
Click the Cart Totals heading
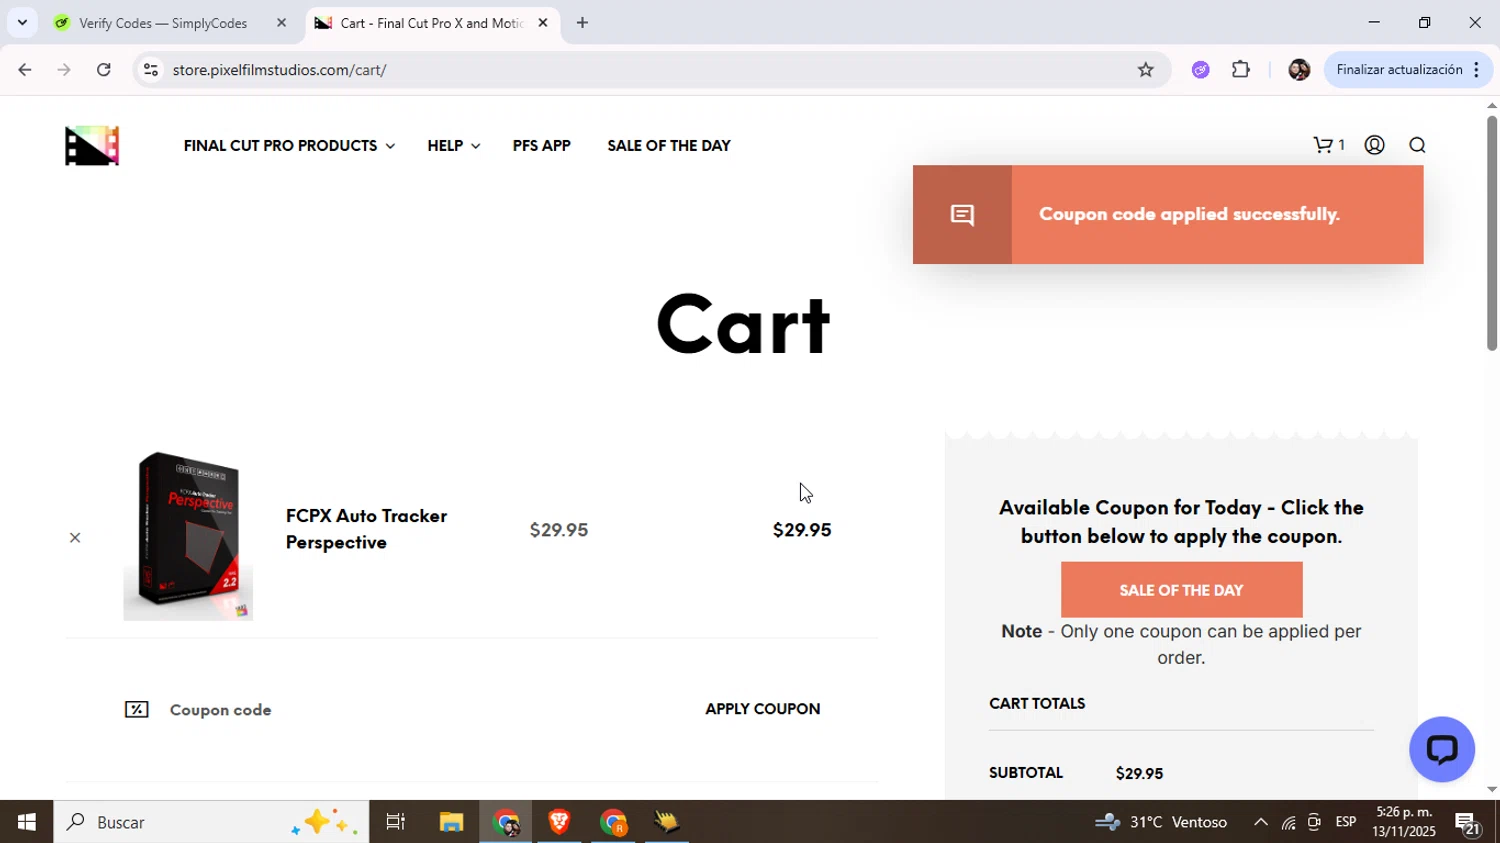pos(1037,704)
